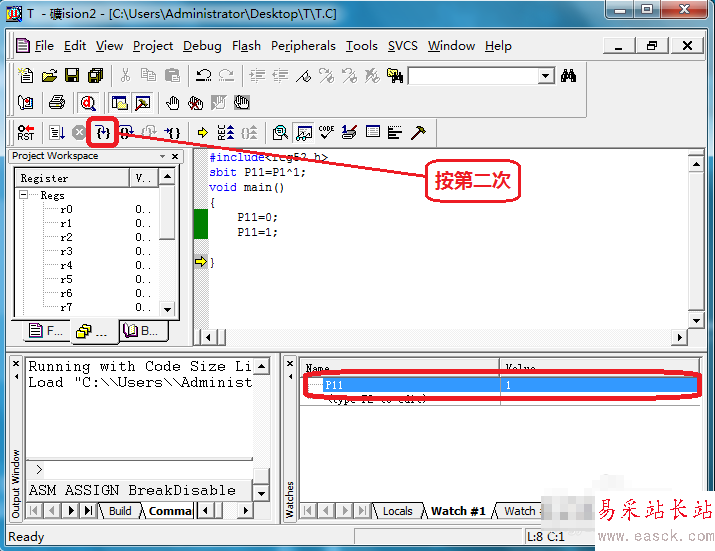Click the Save All files icon

[96, 75]
